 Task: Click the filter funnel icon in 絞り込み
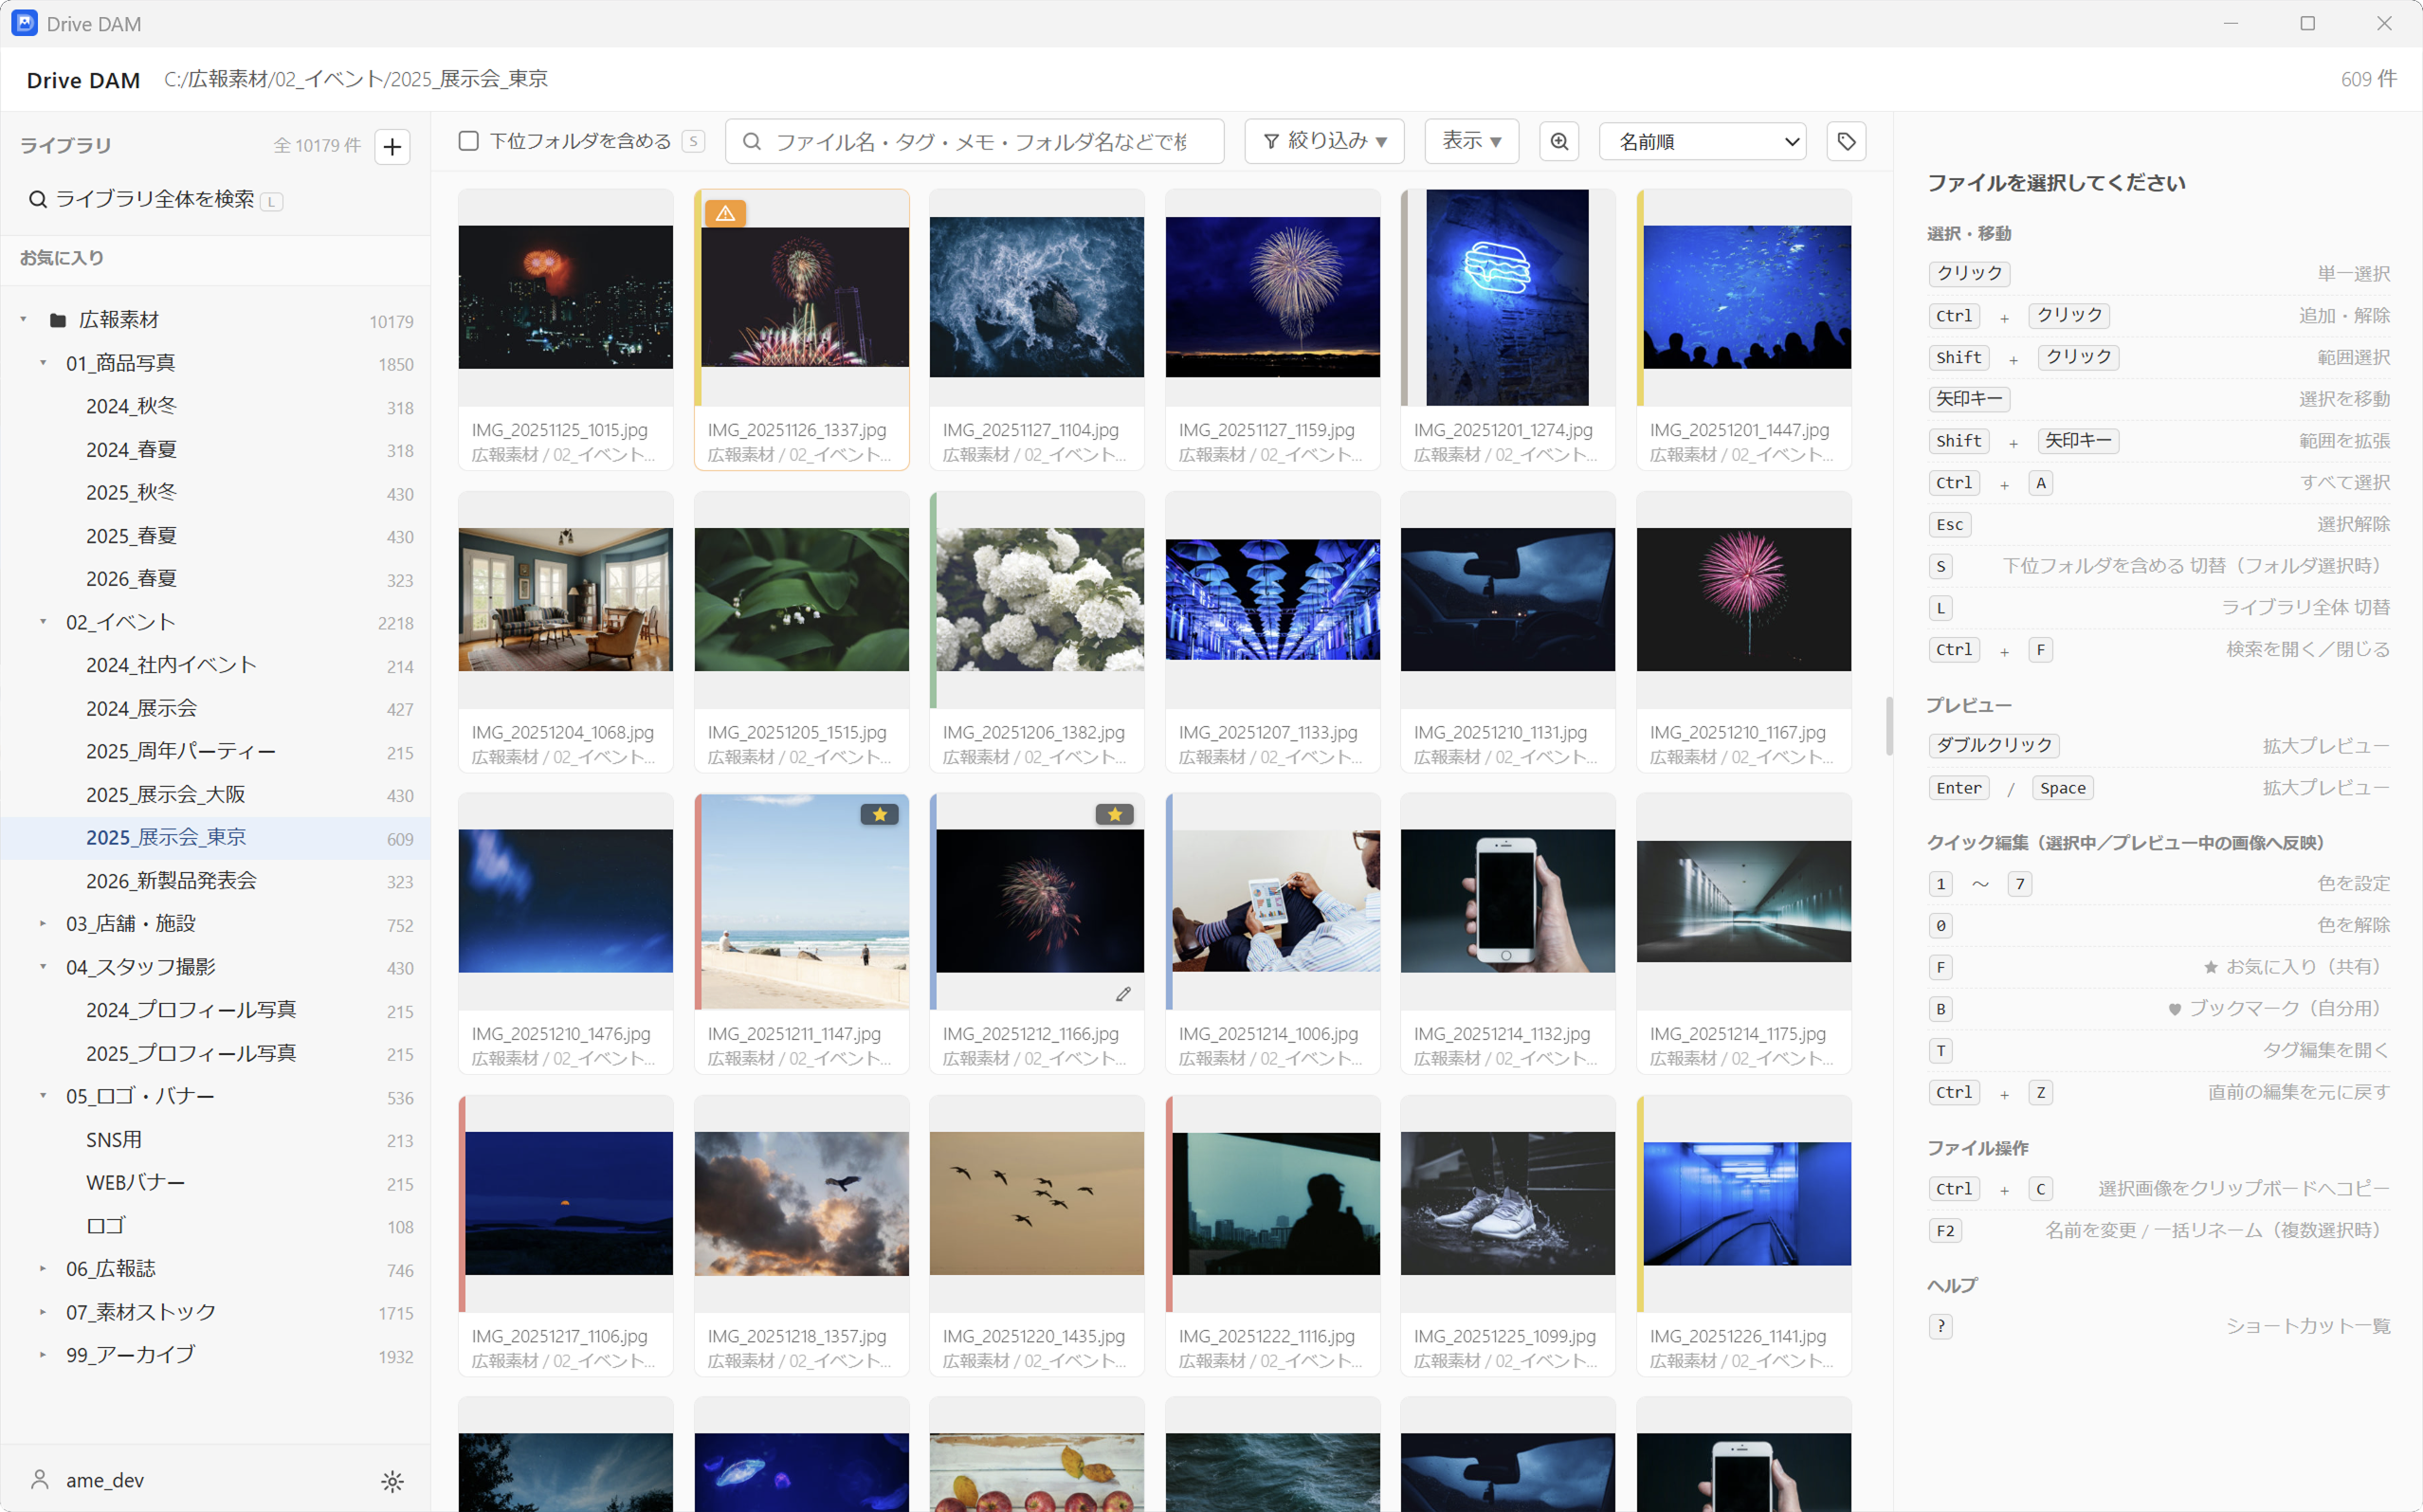(x=1271, y=141)
